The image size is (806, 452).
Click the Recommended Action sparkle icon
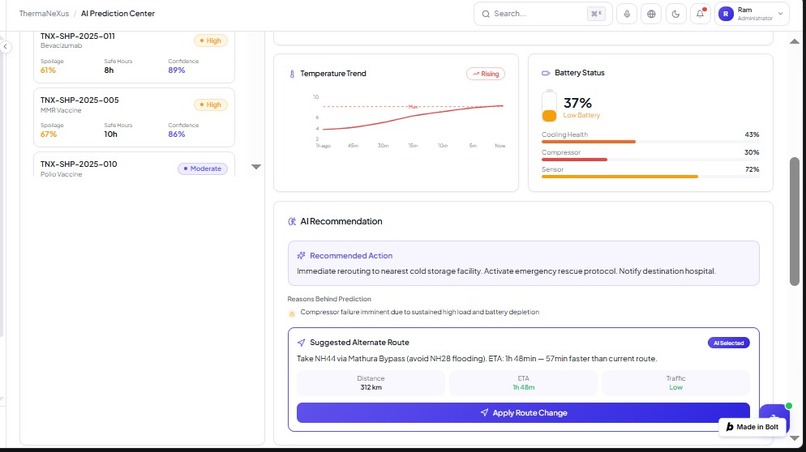[301, 256]
